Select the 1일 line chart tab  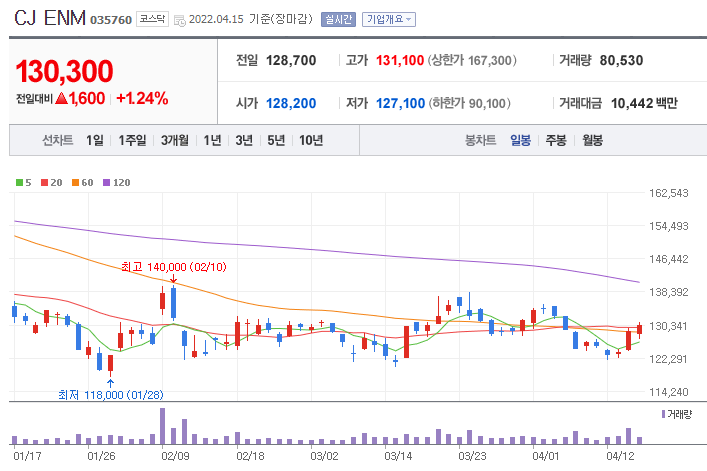click(x=95, y=140)
